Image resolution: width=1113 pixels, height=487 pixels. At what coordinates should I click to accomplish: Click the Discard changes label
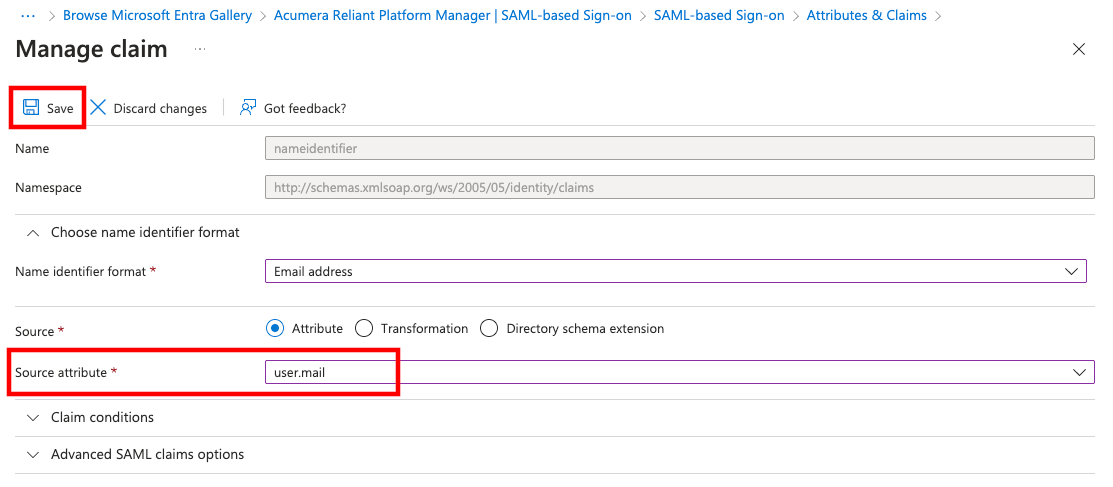(160, 108)
